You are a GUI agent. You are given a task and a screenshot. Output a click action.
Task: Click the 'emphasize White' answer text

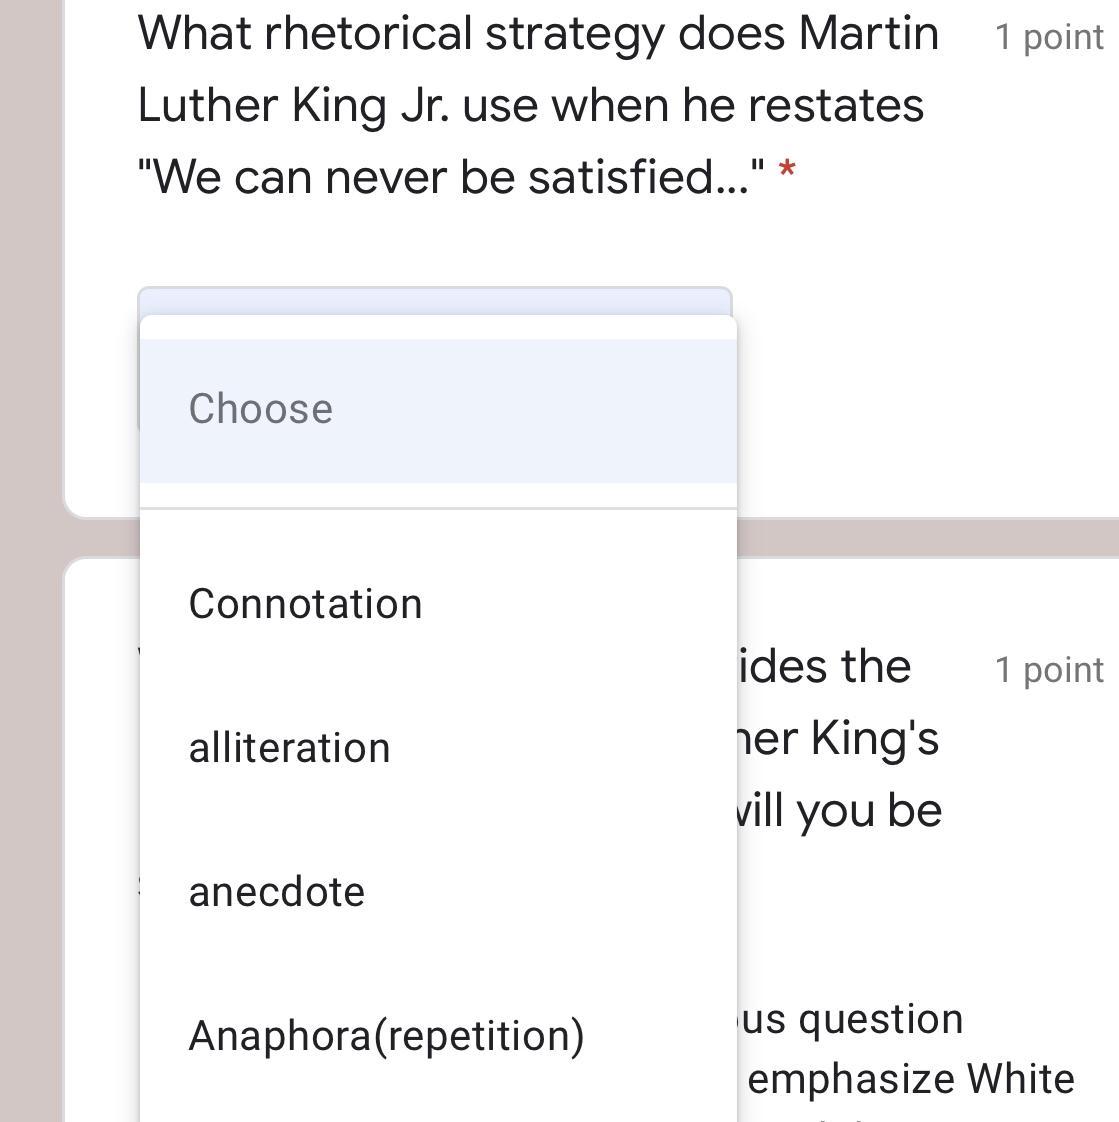tap(910, 1080)
